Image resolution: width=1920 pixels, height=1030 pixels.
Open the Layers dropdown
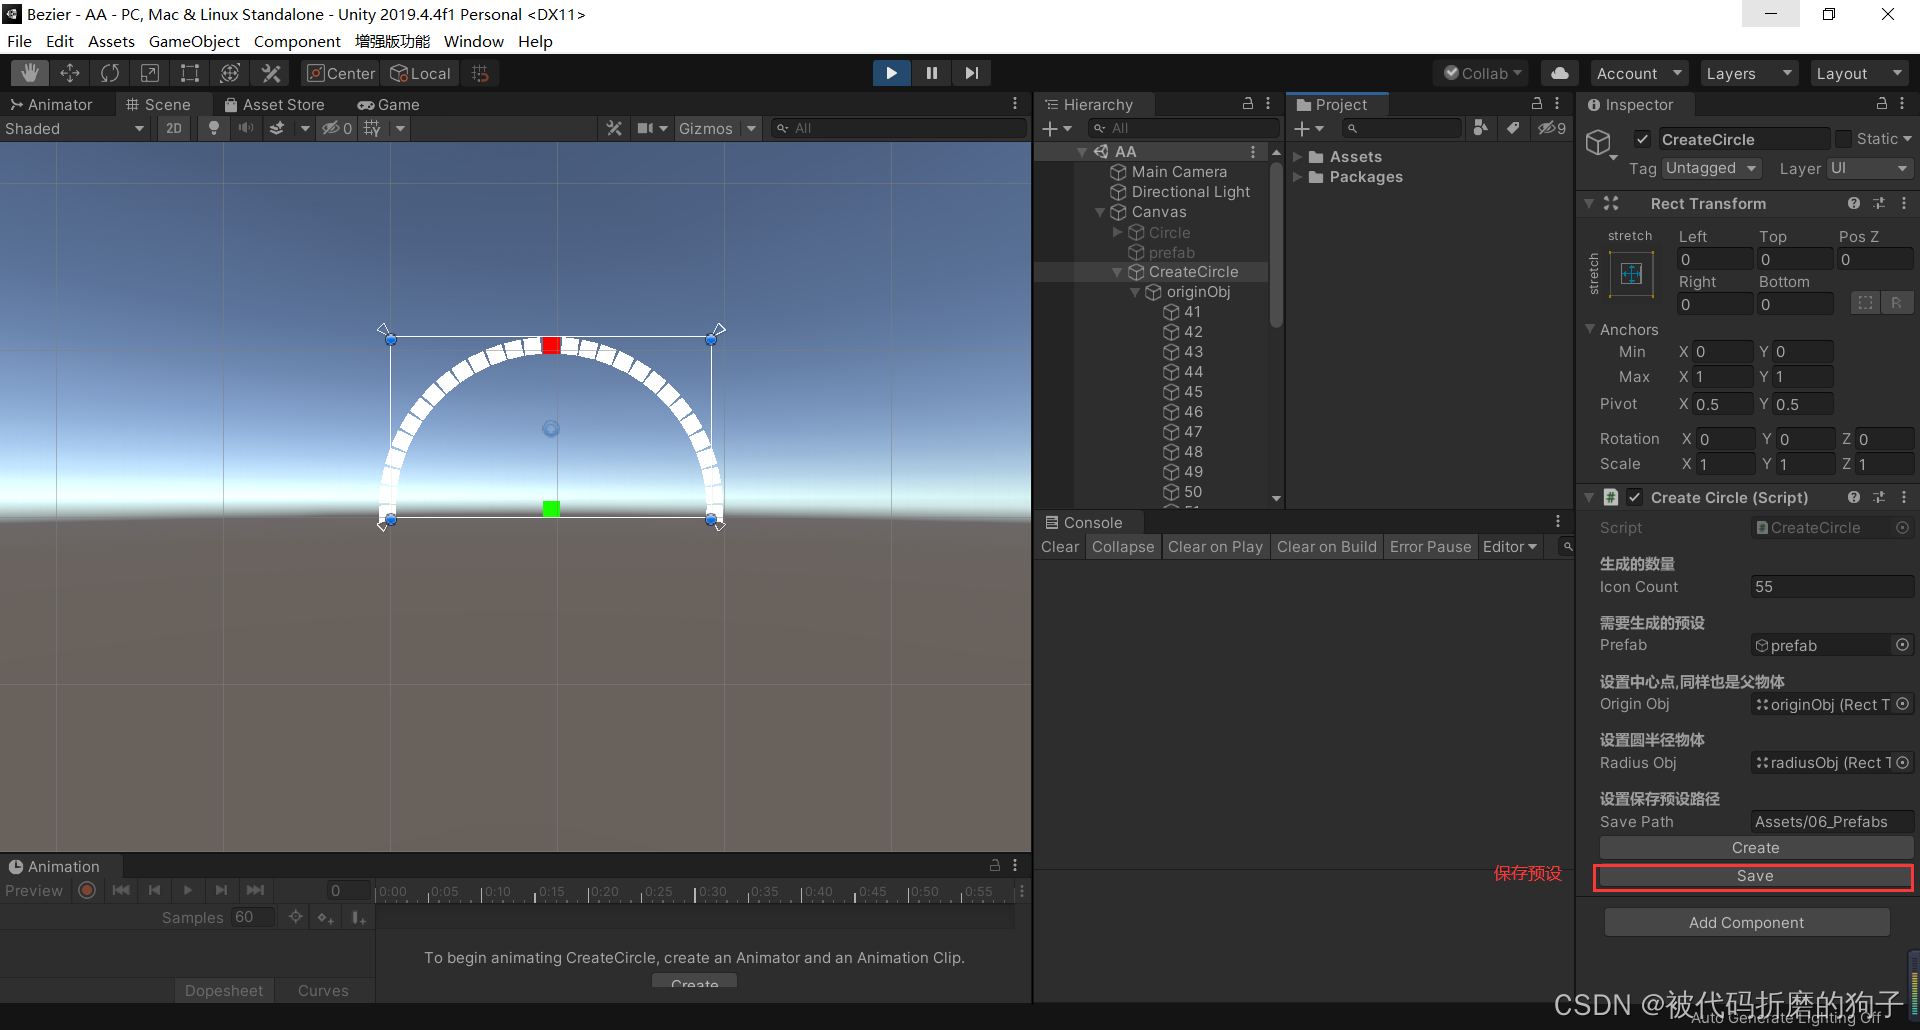1748,72
